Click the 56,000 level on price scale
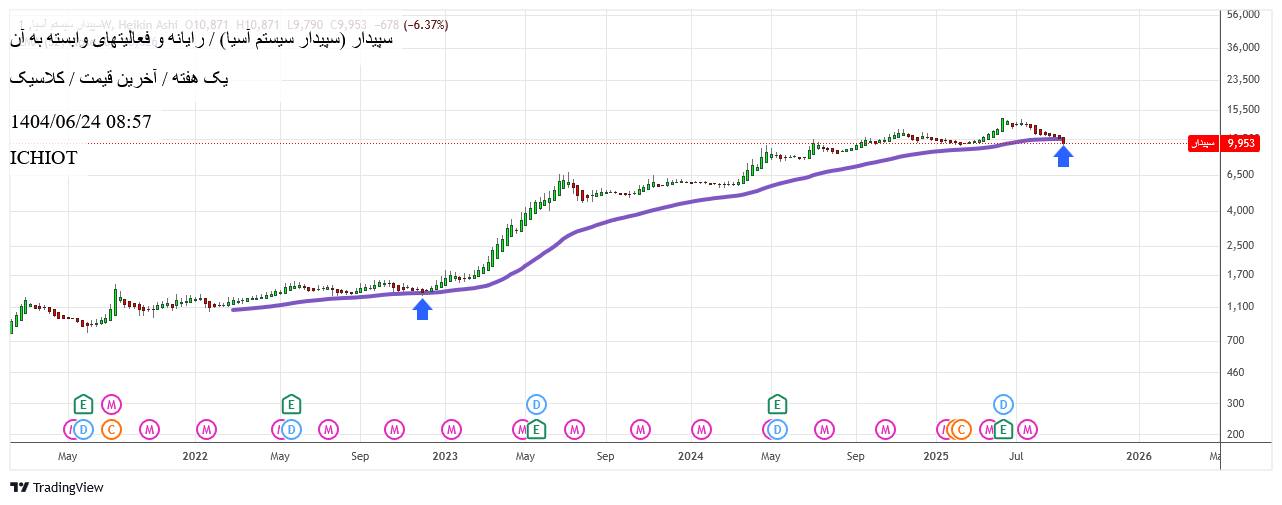The height and width of the screenshot is (505, 1282). click(x=1241, y=15)
